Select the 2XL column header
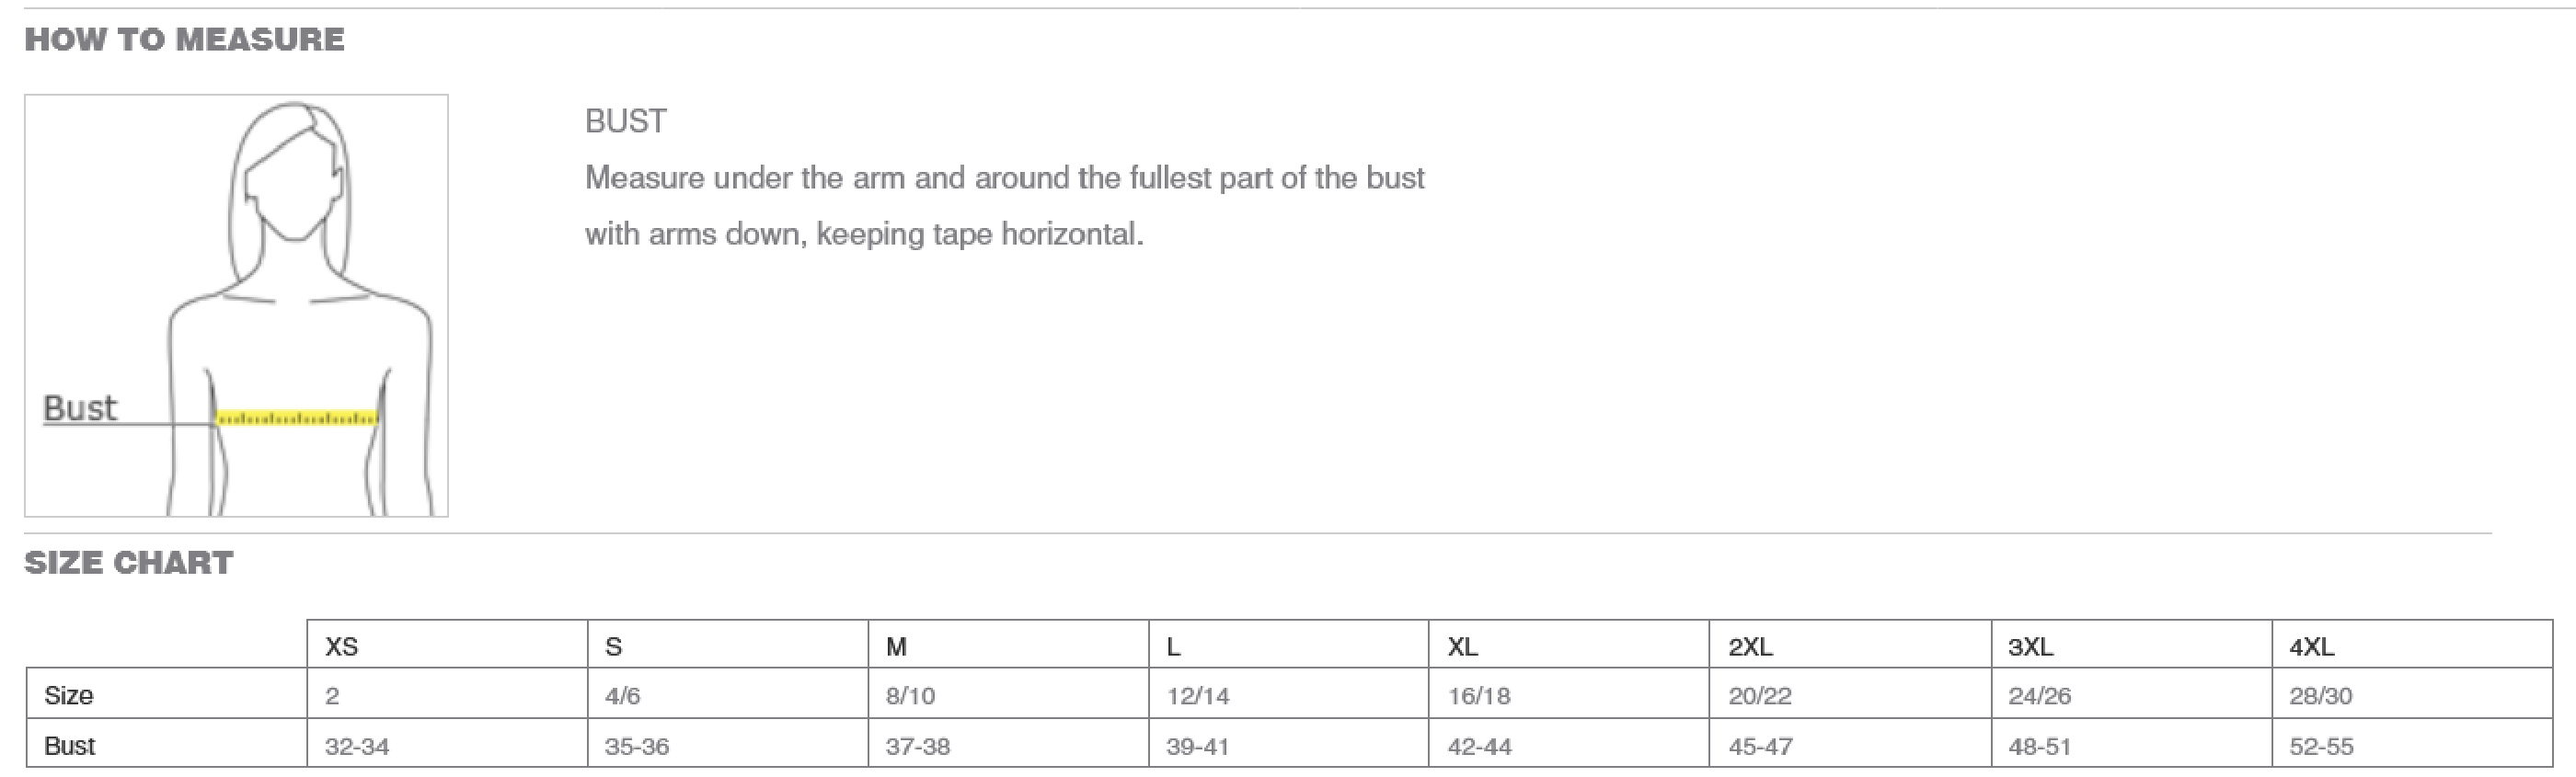 pos(1750,646)
